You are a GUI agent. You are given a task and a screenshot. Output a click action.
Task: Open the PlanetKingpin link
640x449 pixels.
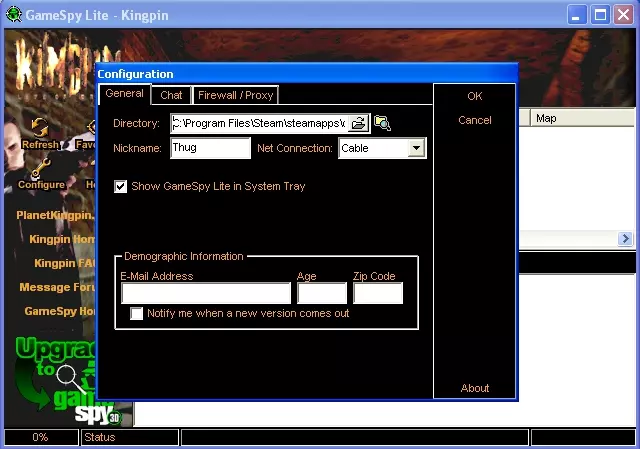click(x=56, y=215)
